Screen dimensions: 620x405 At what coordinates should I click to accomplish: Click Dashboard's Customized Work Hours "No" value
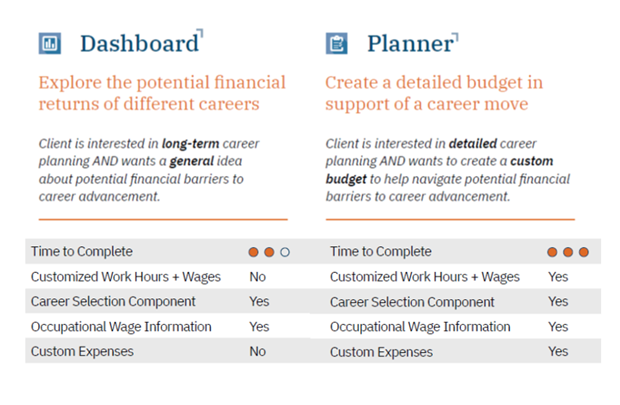click(x=258, y=277)
